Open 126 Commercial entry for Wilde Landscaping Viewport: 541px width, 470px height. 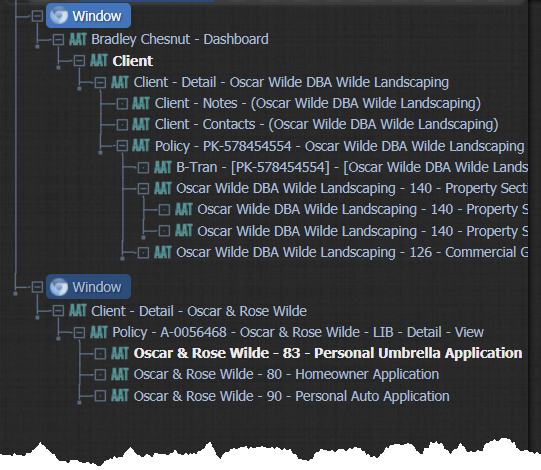(352, 252)
